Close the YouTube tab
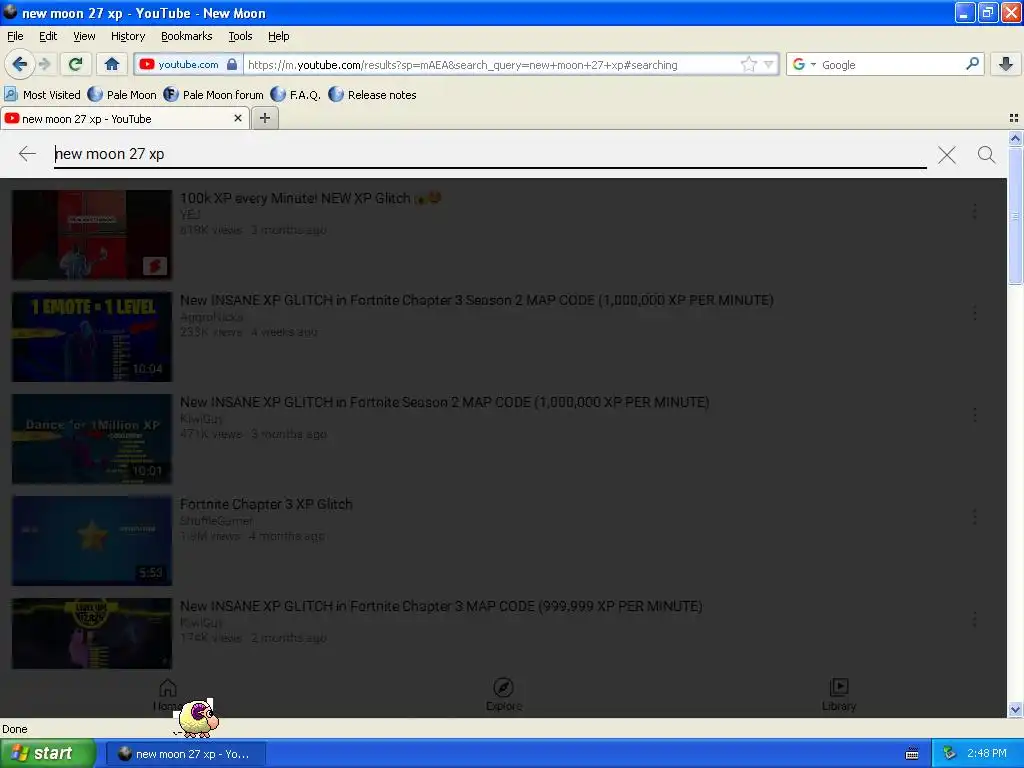The height and width of the screenshot is (768, 1024). 238,118
